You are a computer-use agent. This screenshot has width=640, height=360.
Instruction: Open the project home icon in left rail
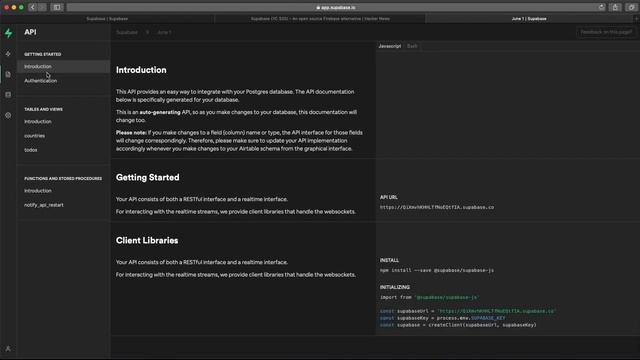(8, 53)
